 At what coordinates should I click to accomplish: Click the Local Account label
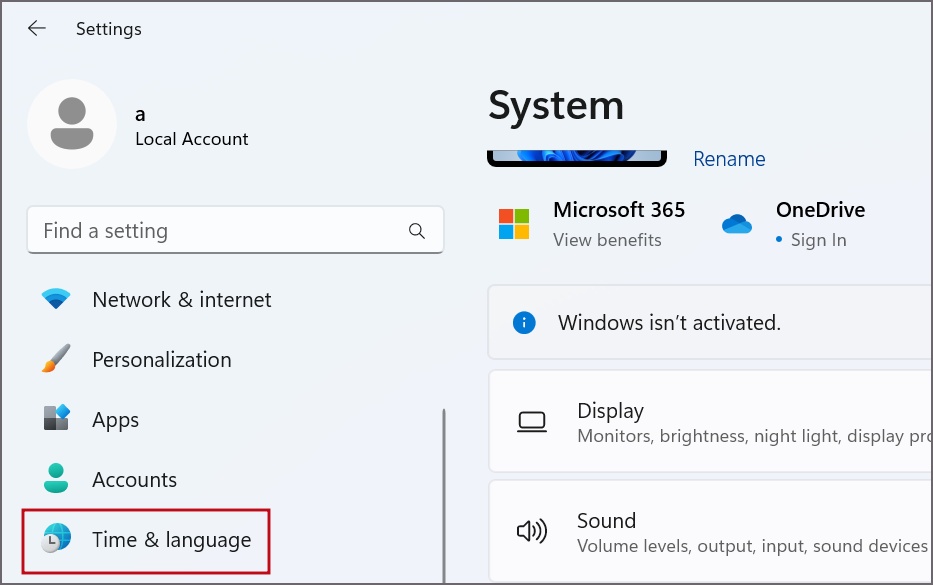pos(192,139)
